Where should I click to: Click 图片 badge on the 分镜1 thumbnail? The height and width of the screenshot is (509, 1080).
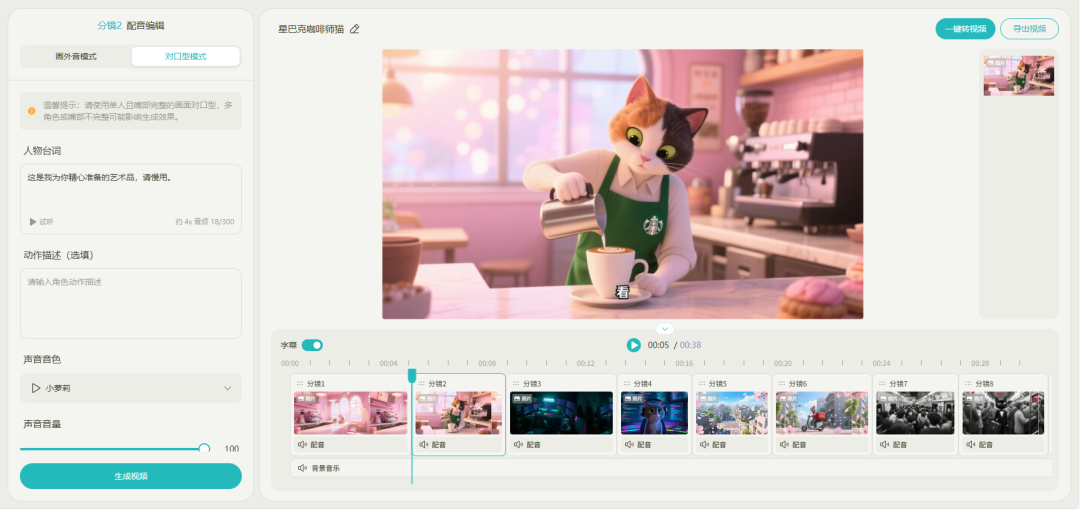point(305,398)
